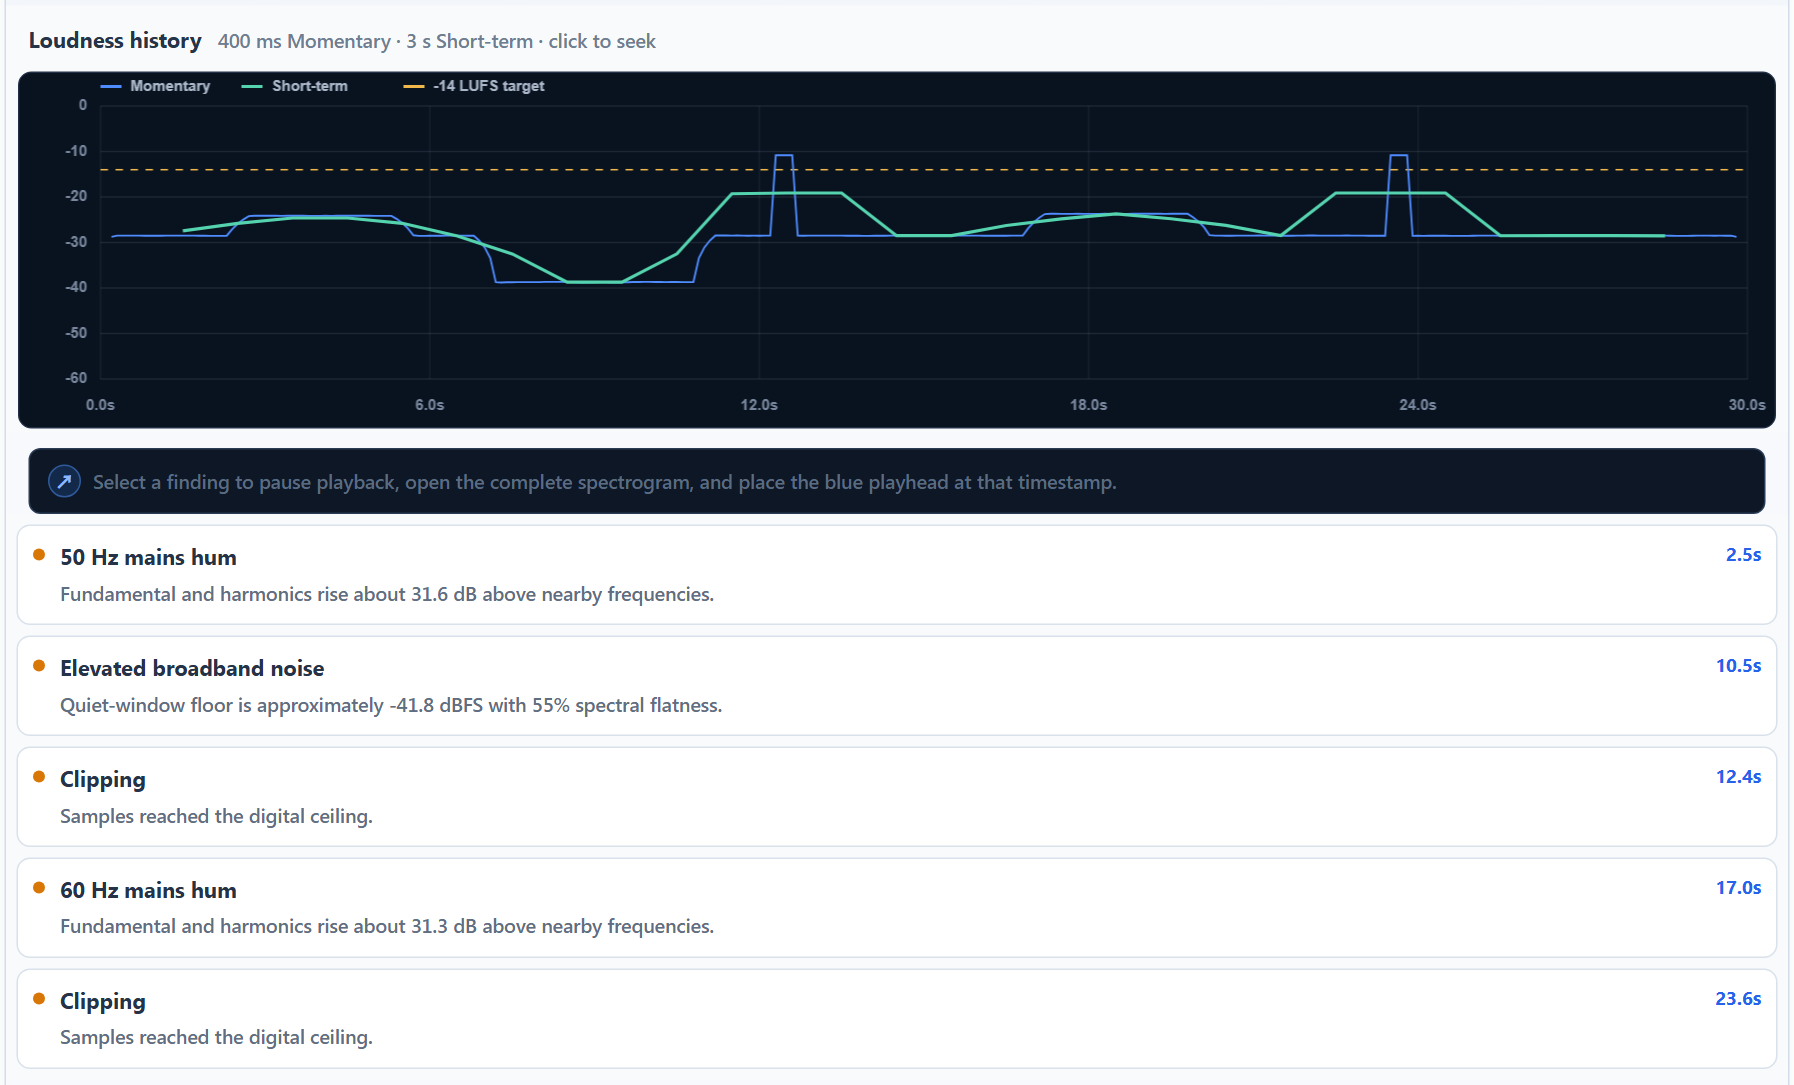Toggle the Short-term series in chart legend
Viewport: 1794px width, 1085px height.
[295, 86]
